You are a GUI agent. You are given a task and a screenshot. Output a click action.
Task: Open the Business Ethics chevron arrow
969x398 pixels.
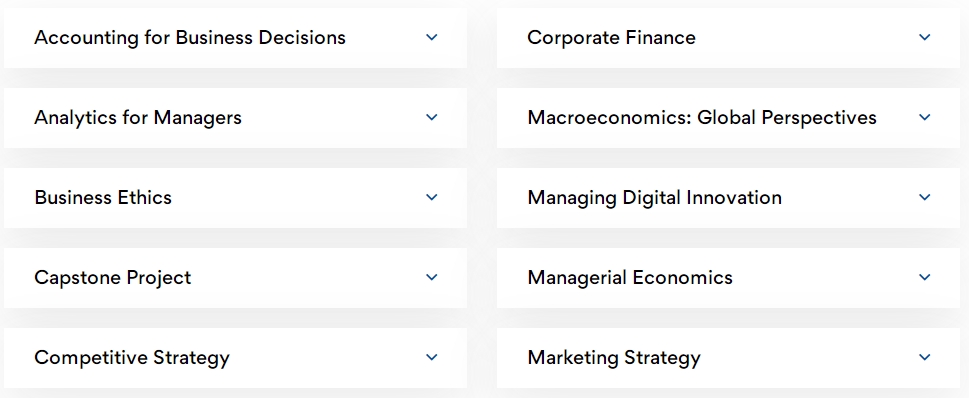click(432, 198)
